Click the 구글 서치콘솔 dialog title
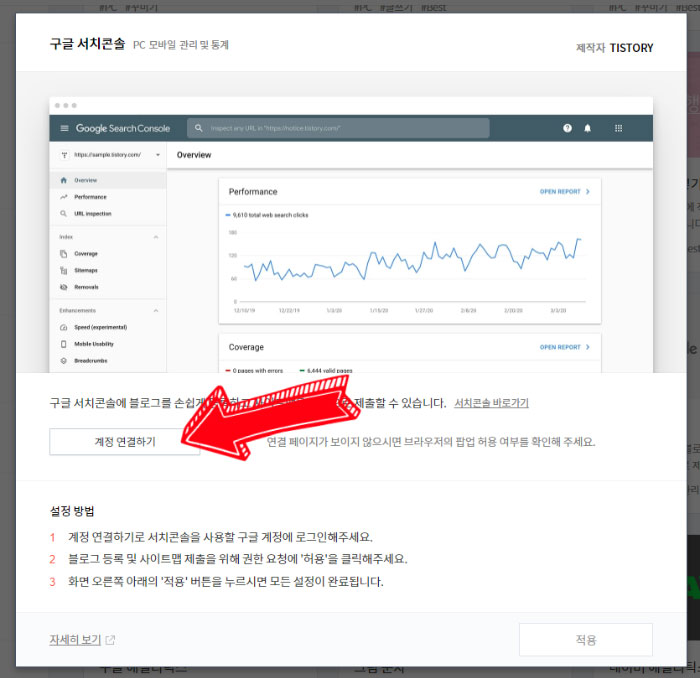The image size is (700, 678). pyautogui.click(x=88, y=44)
